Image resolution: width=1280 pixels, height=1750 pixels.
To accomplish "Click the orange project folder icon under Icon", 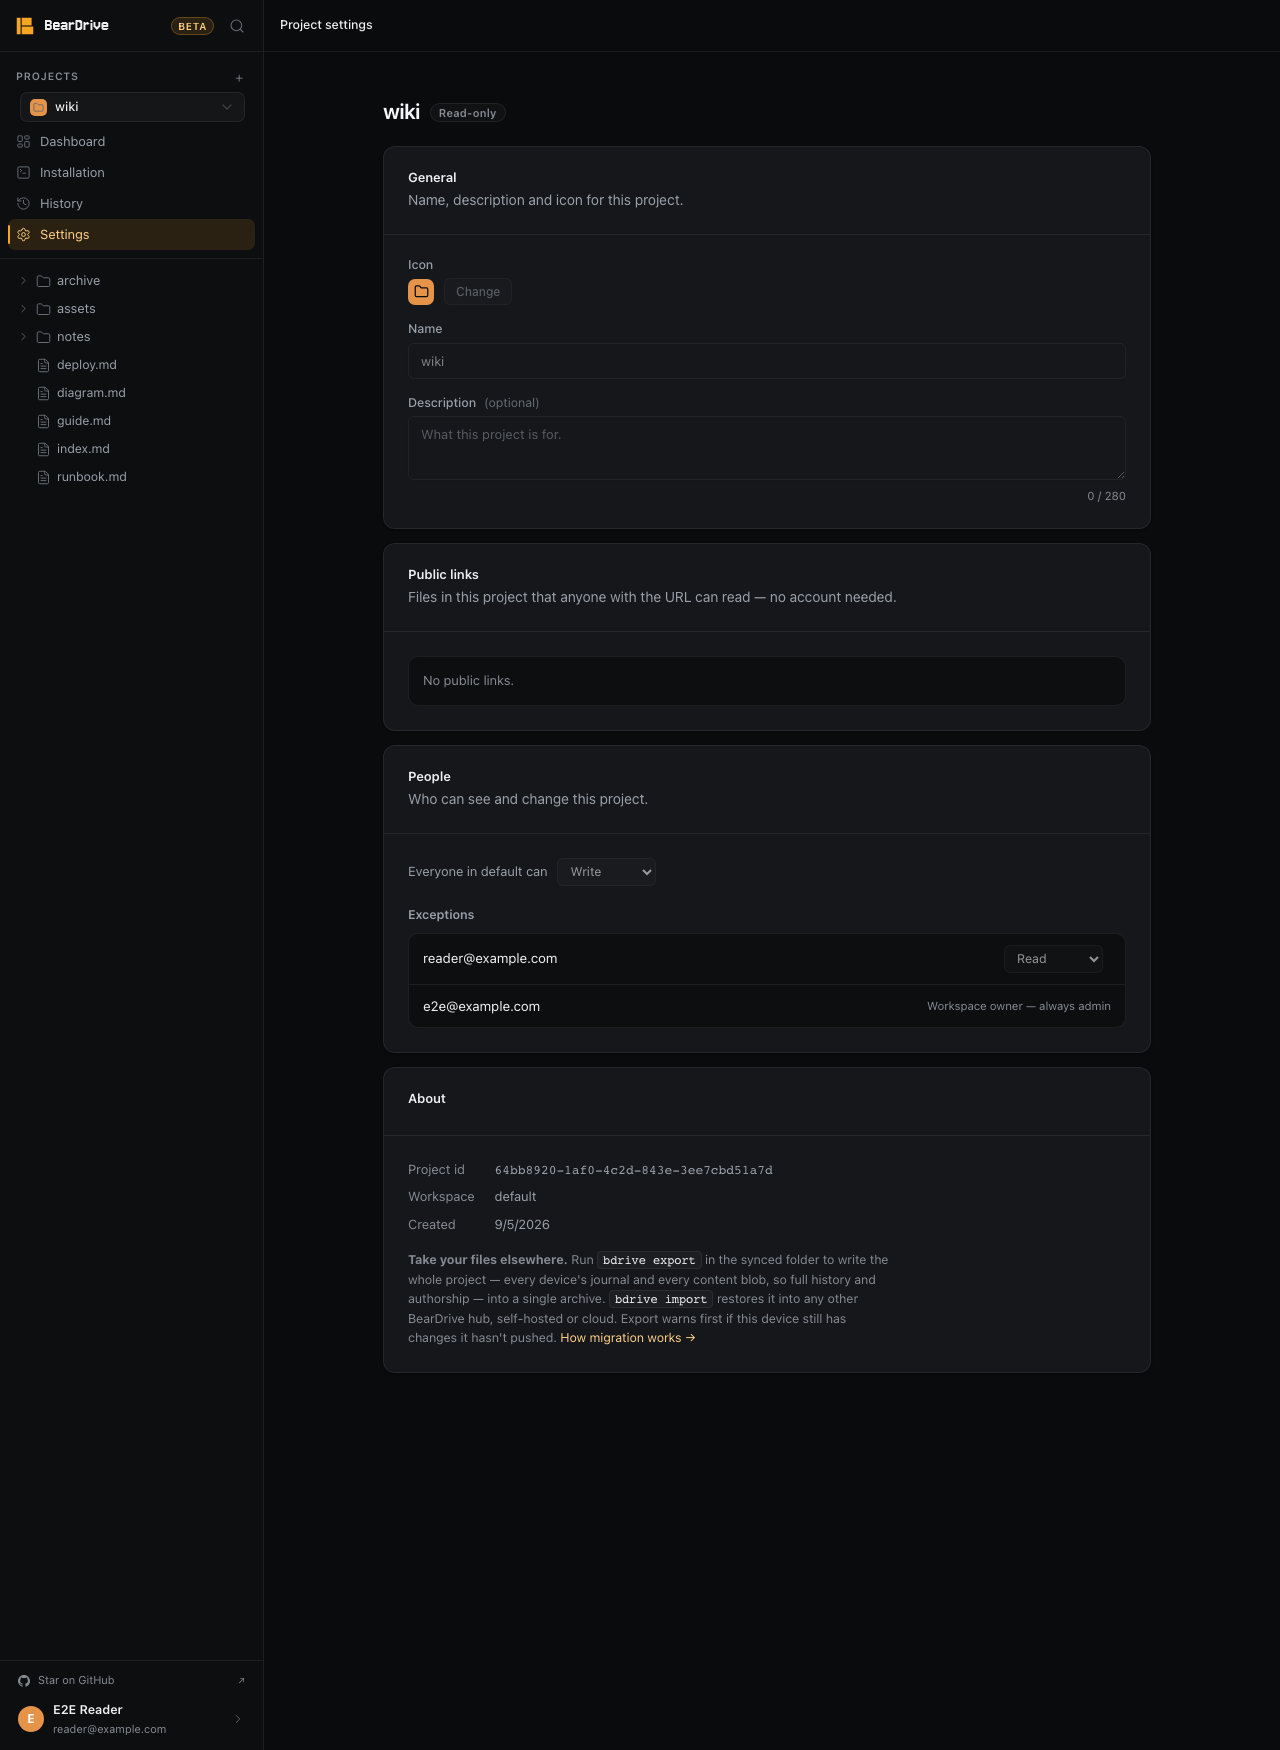I will point(421,292).
